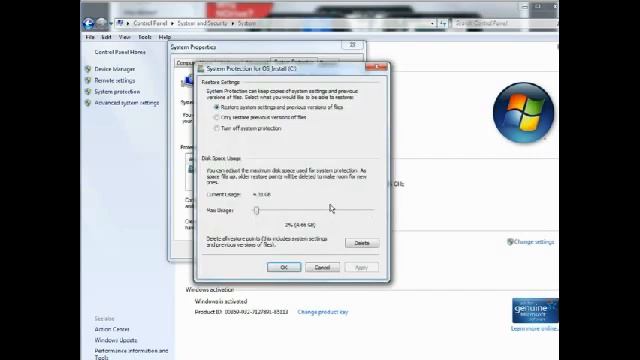Open the recent pages dropdown arrow

click(x=111, y=24)
